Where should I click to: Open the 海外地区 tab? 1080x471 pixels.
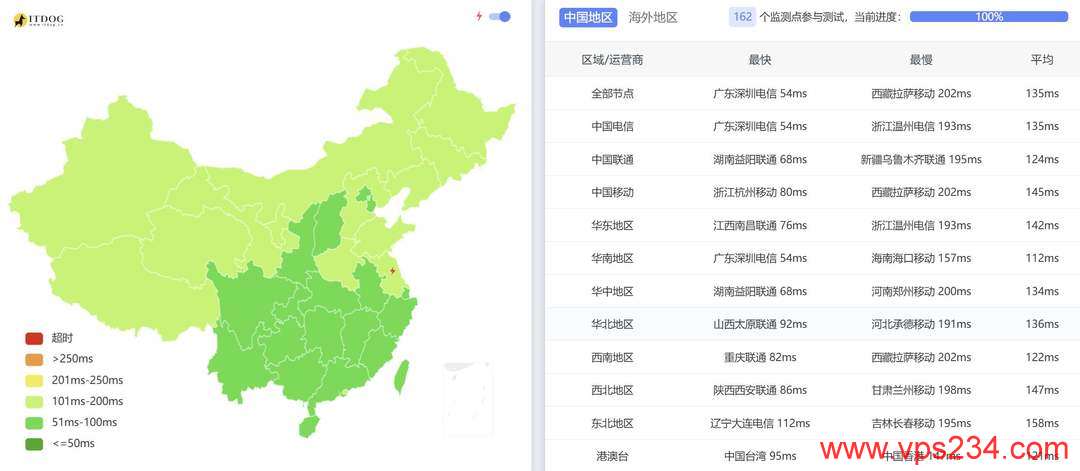pyautogui.click(x=653, y=17)
